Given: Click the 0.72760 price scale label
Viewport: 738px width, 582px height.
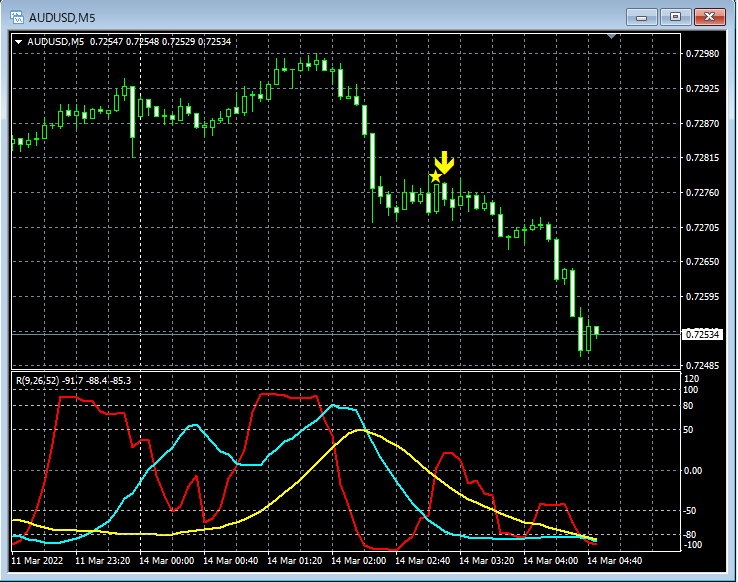Looking at the screenshot, I should (x=702, y=192).
